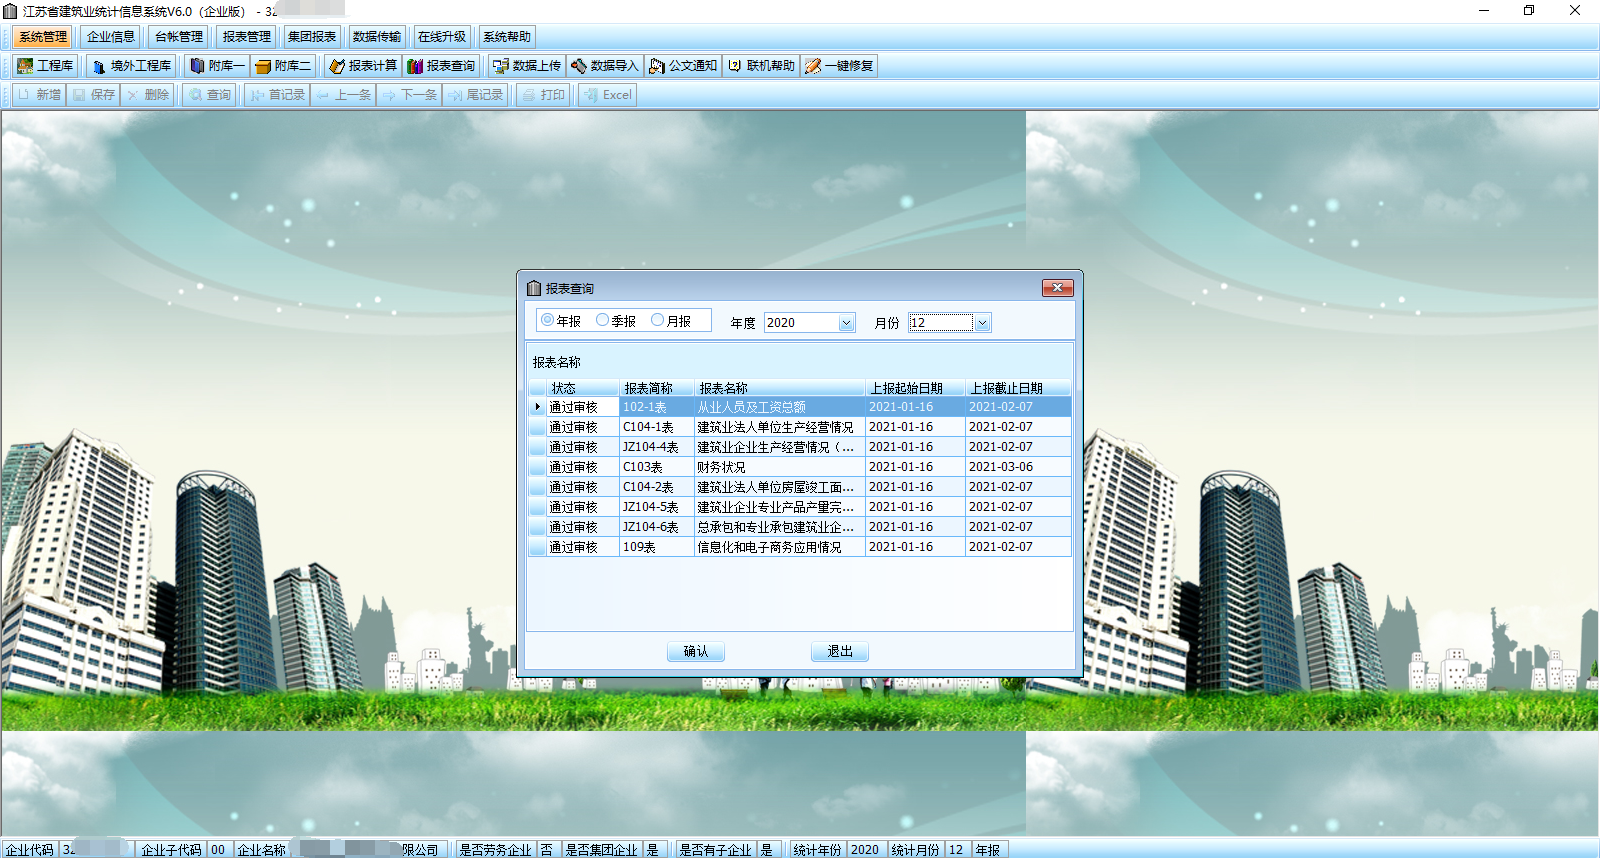Select the 月报 radio button

coord(671,321)
